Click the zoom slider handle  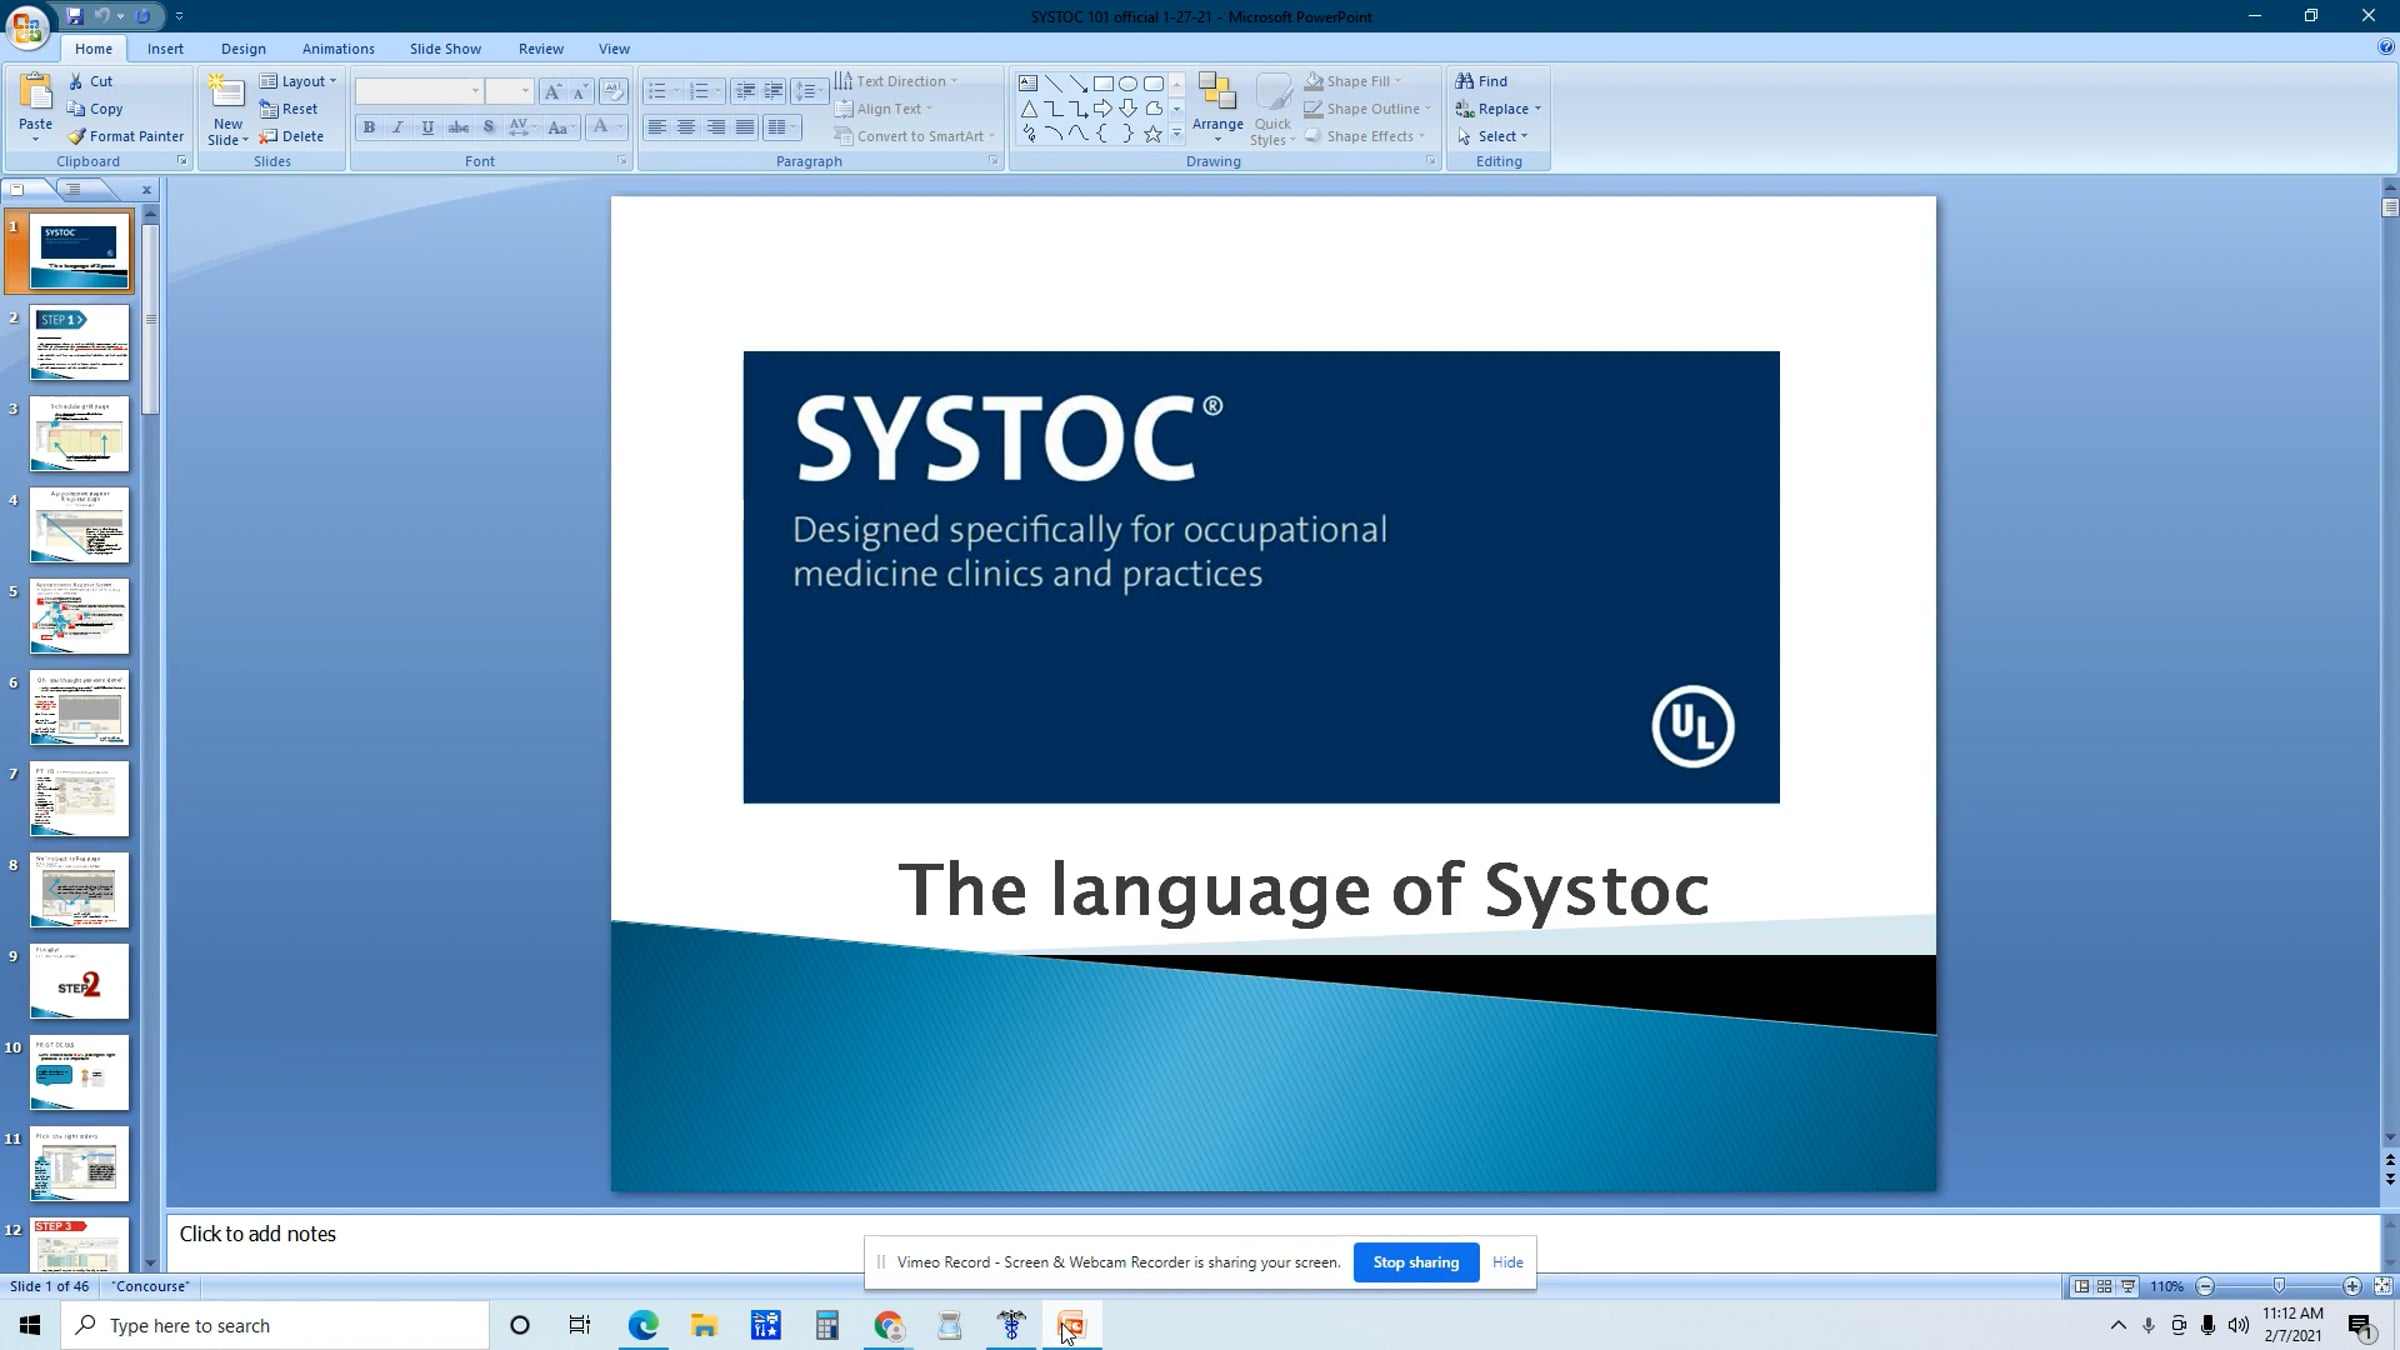coord(2279,1286)
